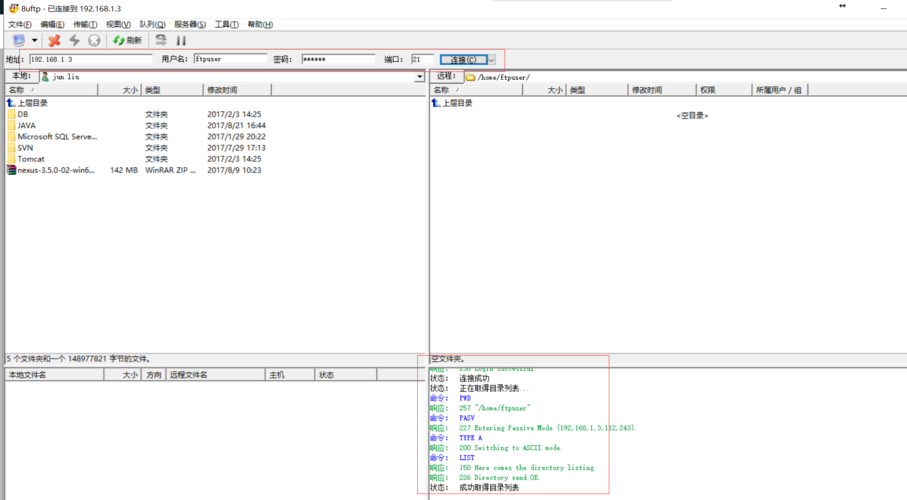
Task: Sort remote files by 修改时间 column
Action: pyautogui.click(x=662, y=90)
